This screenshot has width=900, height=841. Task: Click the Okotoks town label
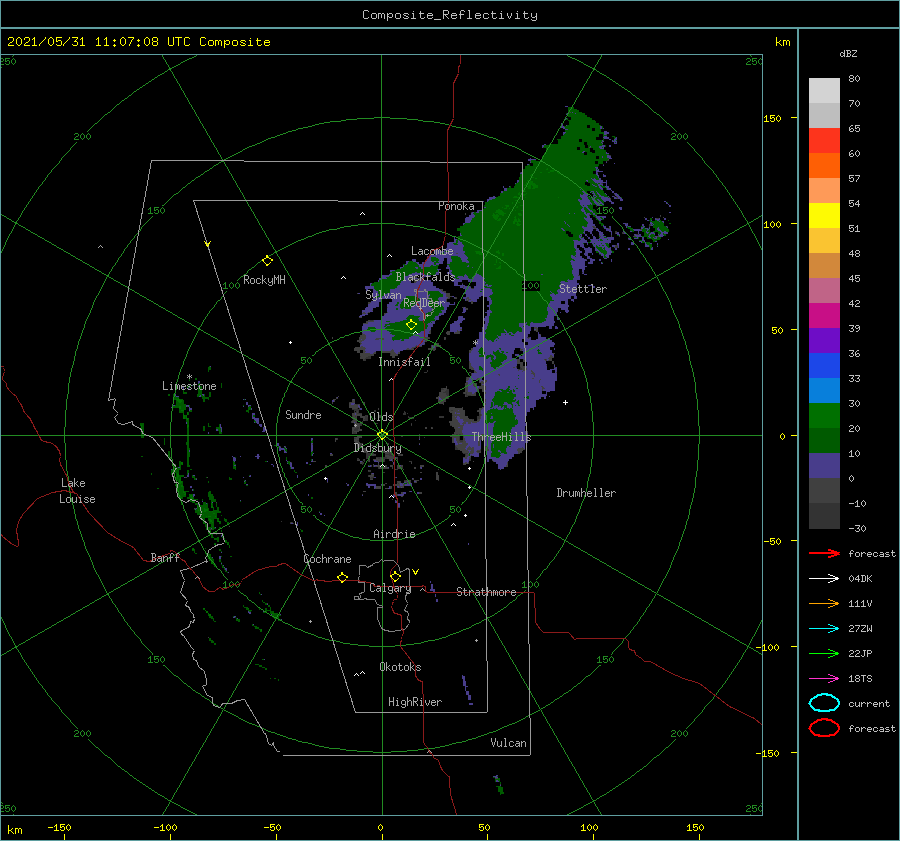[400, 667]
